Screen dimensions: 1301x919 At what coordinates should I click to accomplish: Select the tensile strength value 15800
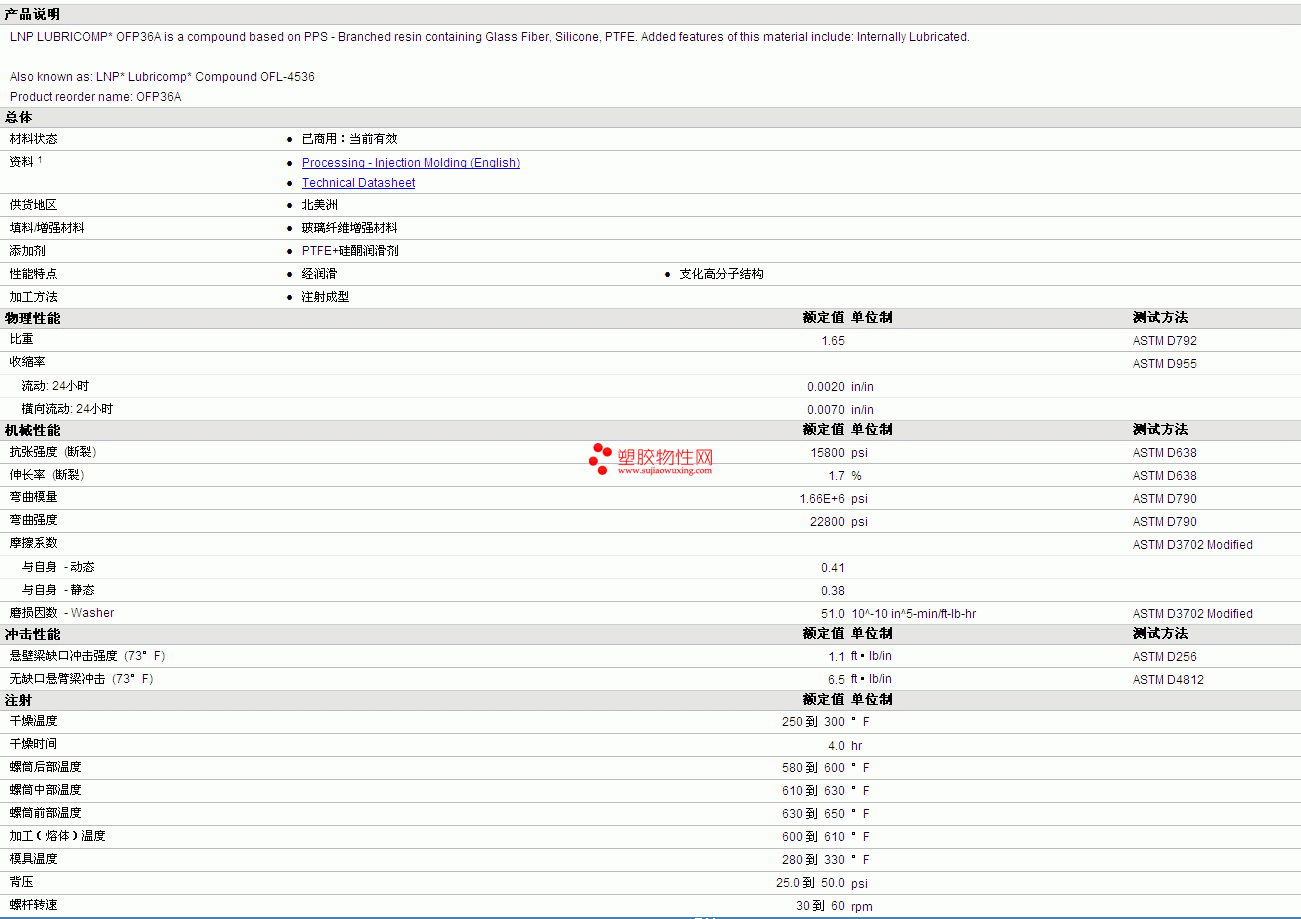[828, 453]
